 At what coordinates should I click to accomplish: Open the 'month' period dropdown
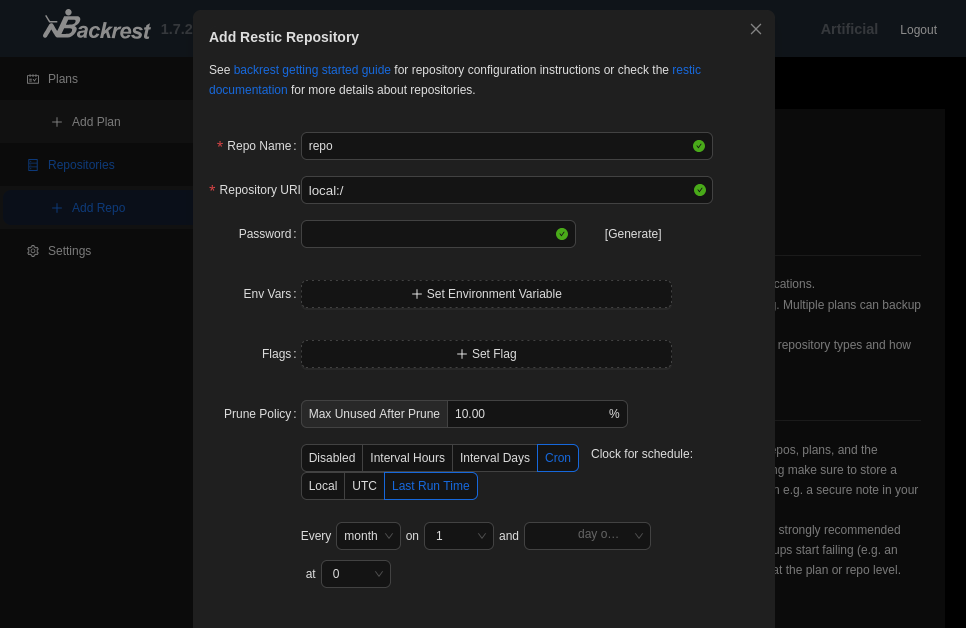pyautogui.click(x=368, y=536)
